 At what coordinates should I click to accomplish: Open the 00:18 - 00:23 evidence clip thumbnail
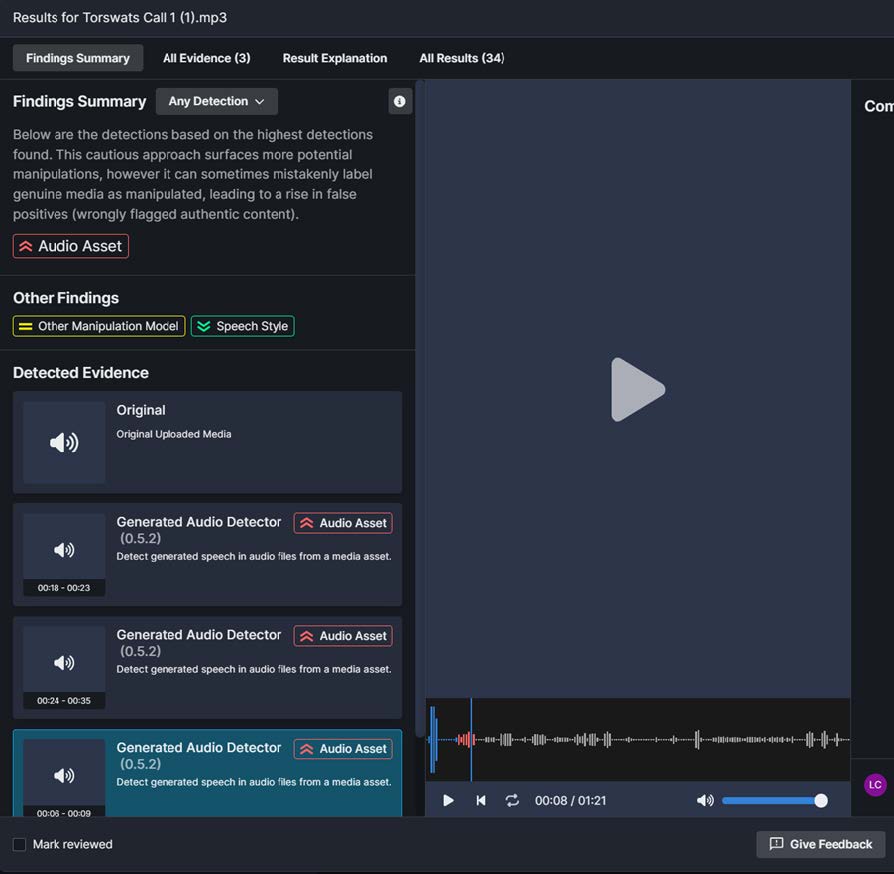[64, 554]
